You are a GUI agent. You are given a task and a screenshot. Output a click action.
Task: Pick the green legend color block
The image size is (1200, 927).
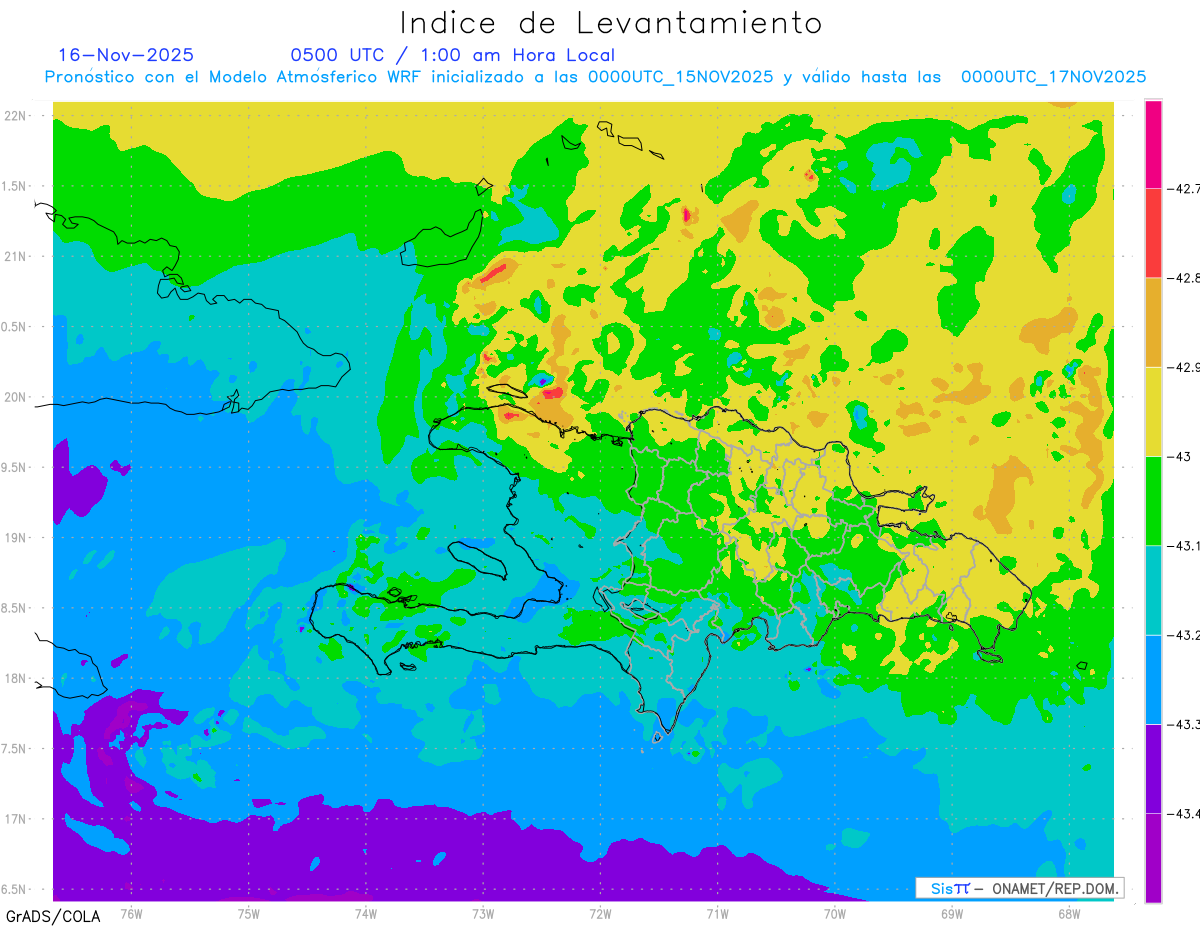point(1153,501)
